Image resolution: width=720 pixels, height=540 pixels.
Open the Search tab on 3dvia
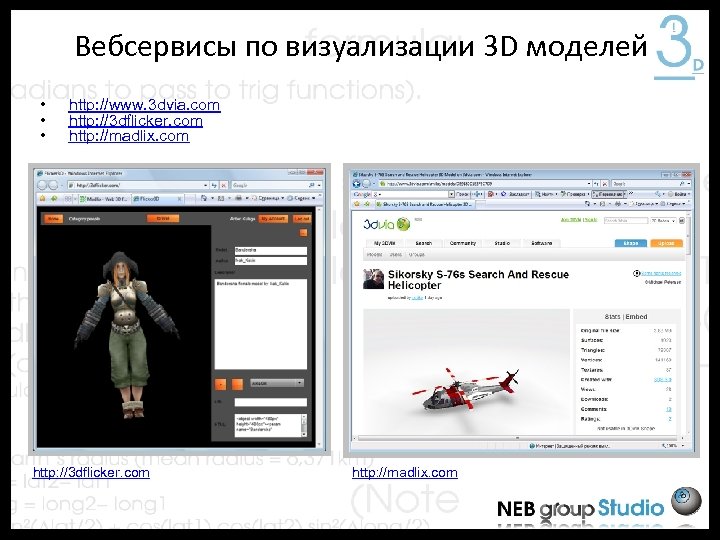pos(423,243)
